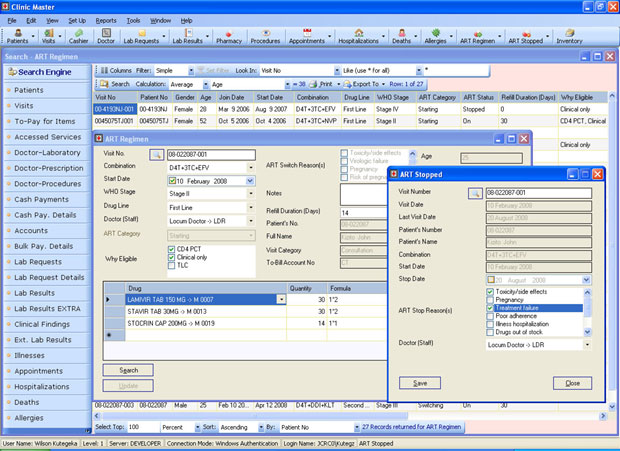Open the Hospitalizations toolbar icon
Screen dimensions: 620x451
click(x=359, y=36)
